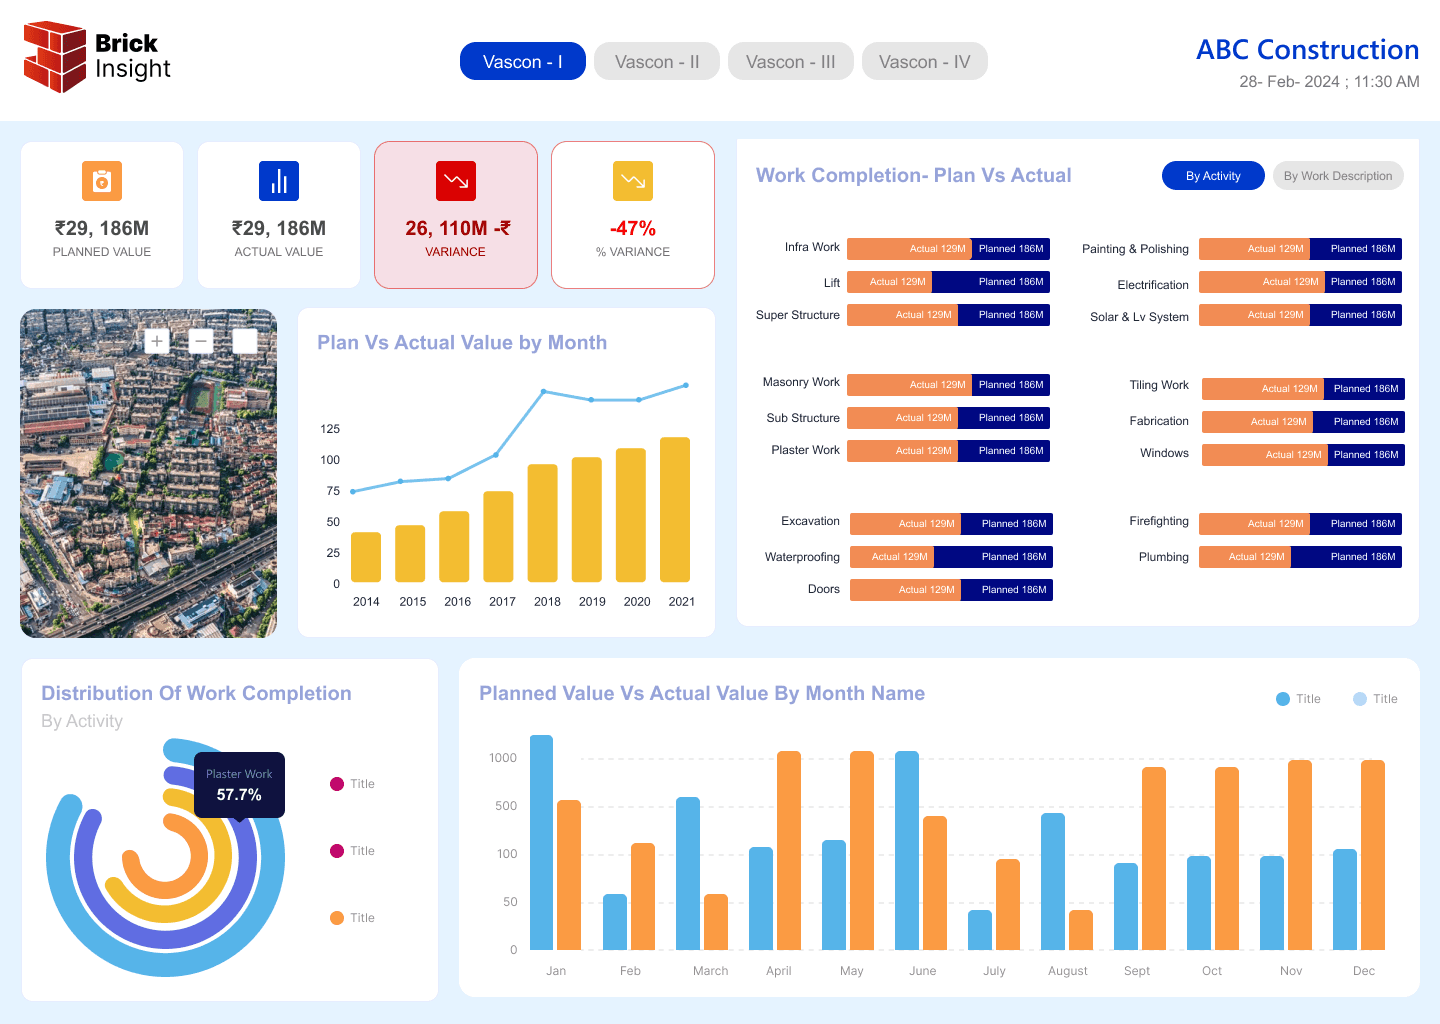Click the Infra Work Actual 129M bar

909,249
